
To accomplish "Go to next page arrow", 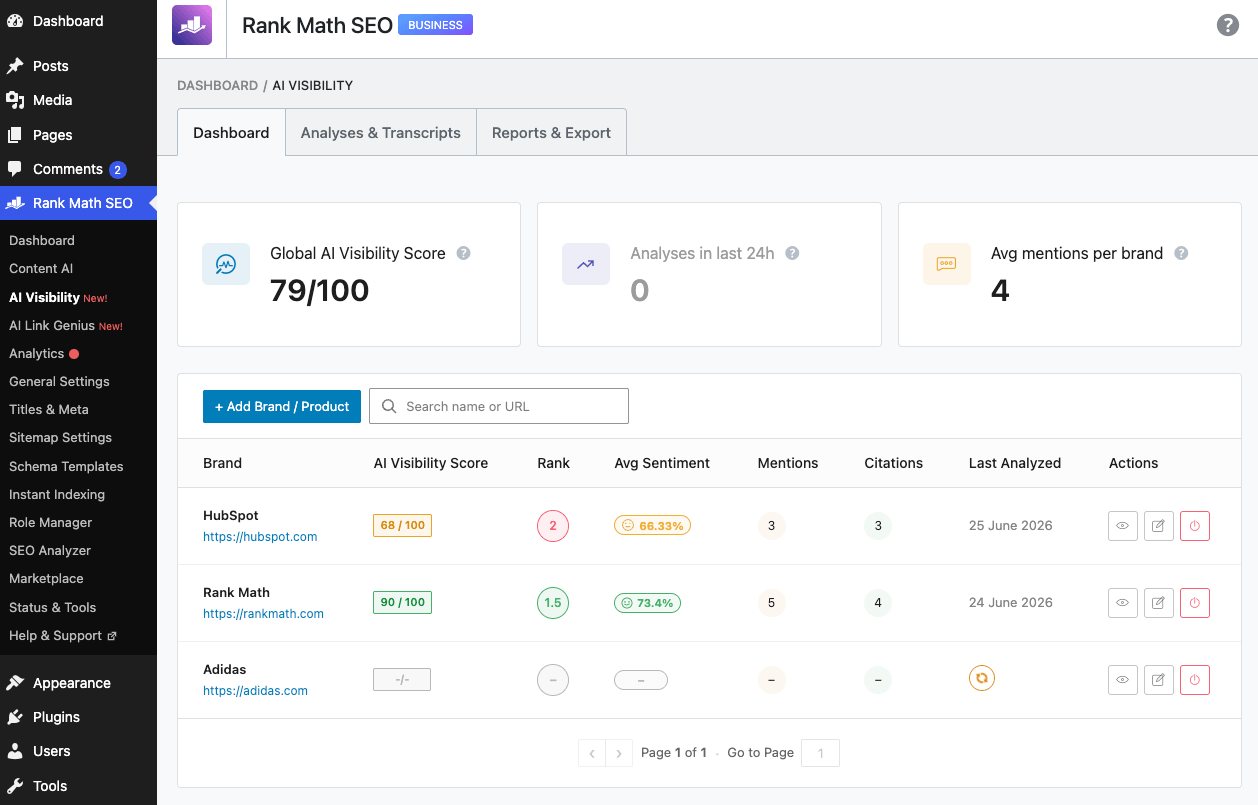I will (x=620, y=753).
